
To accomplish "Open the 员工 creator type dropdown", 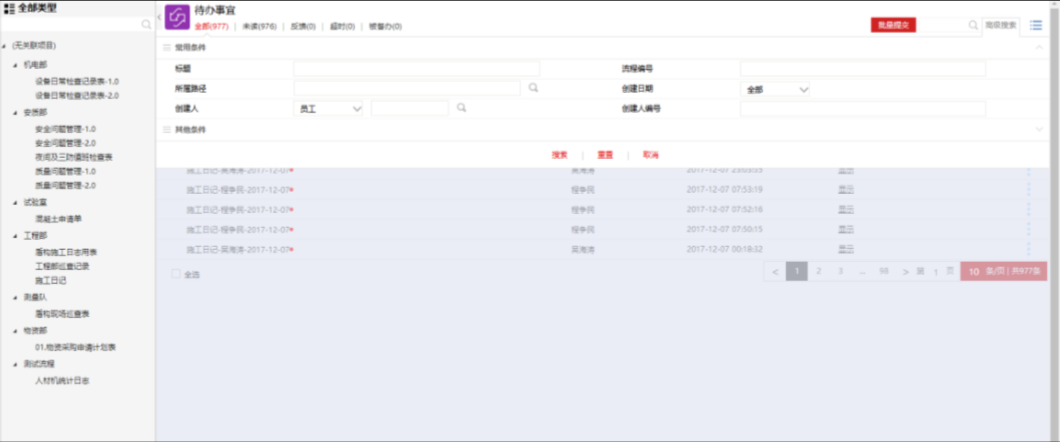I will 329,108.
